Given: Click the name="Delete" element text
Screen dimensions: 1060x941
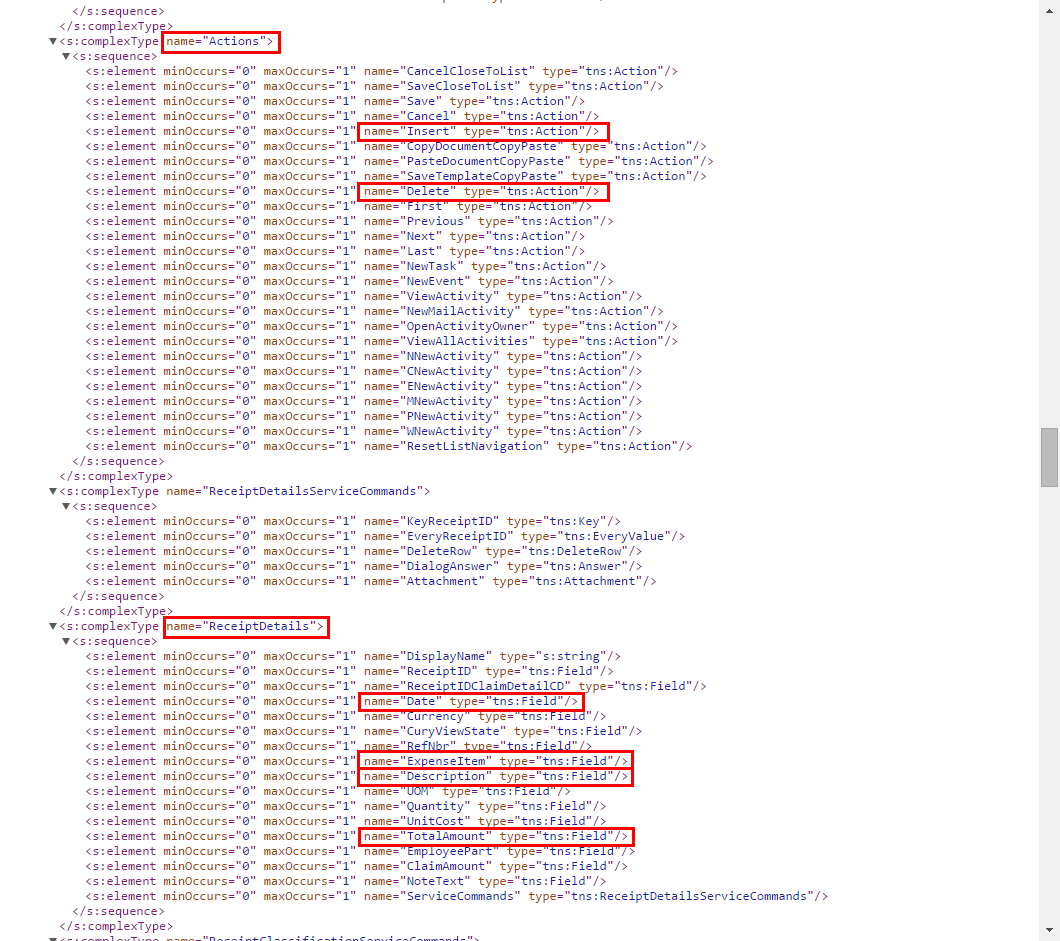Looking at the screenshot, I should [x=482, y=191].
